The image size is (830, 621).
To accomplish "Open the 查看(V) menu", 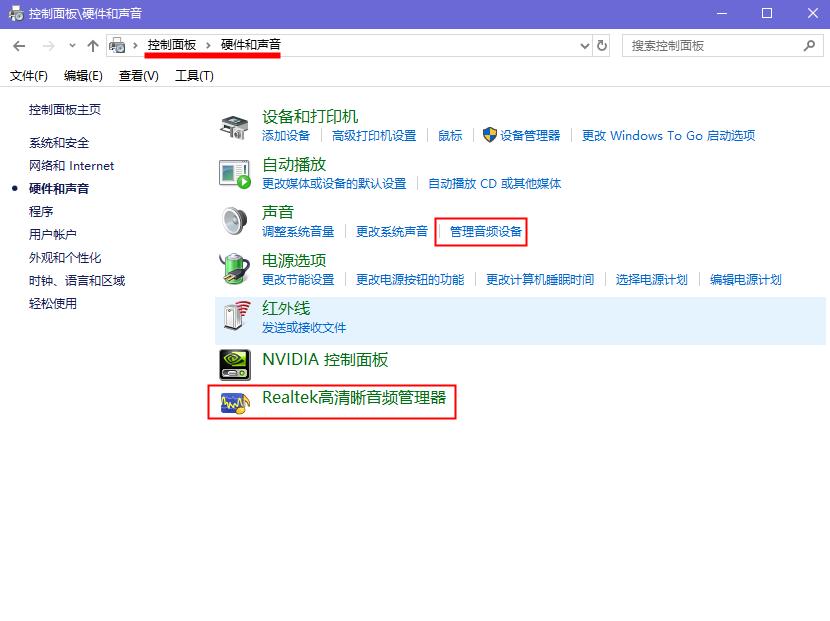I will point(137,75).
